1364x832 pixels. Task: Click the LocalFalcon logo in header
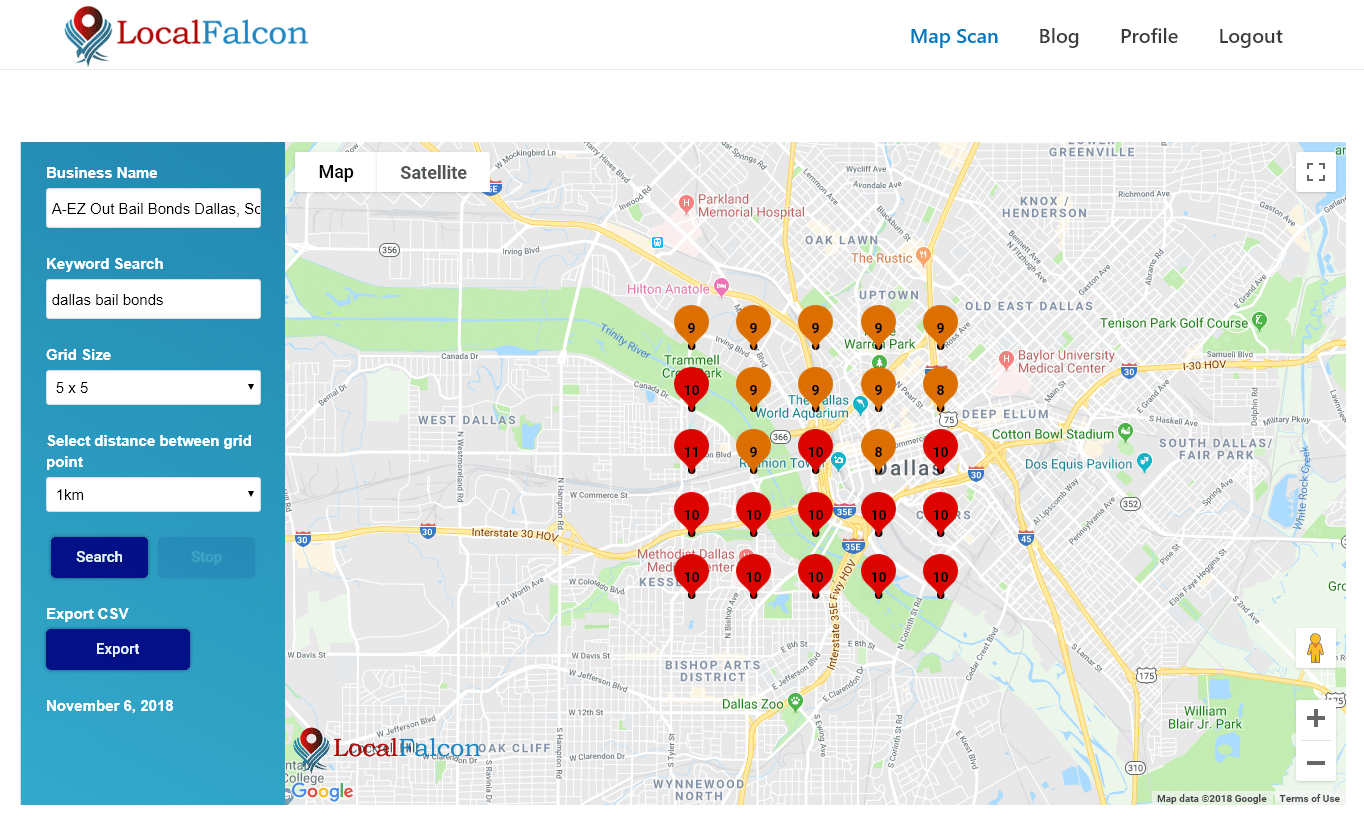click(186, 35)
